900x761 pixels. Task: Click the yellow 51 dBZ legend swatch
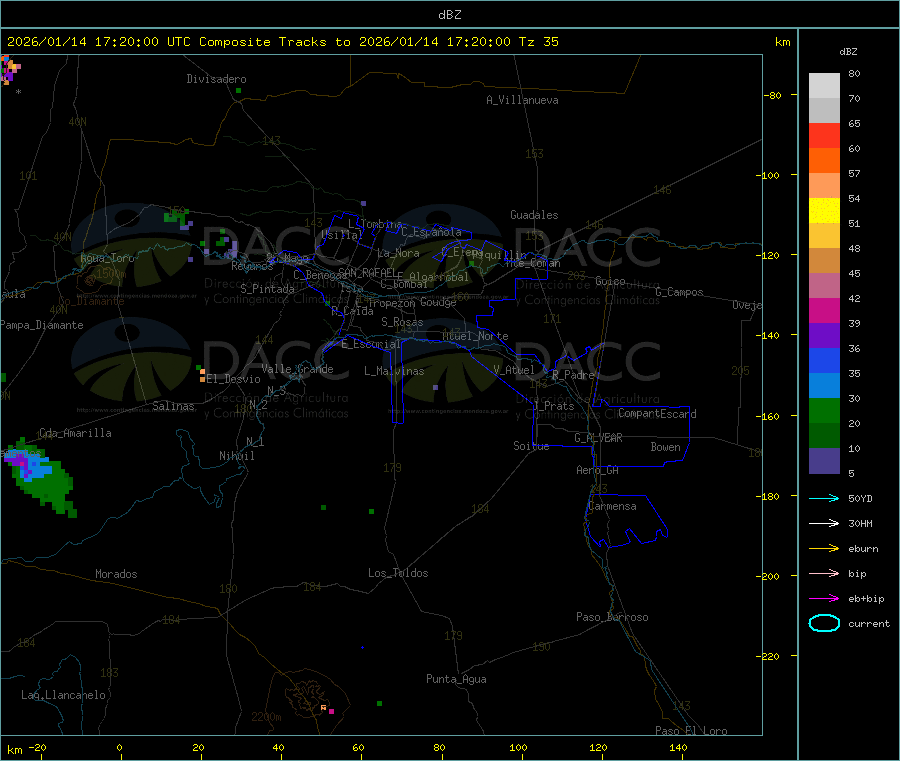click(x=824, y=211)
